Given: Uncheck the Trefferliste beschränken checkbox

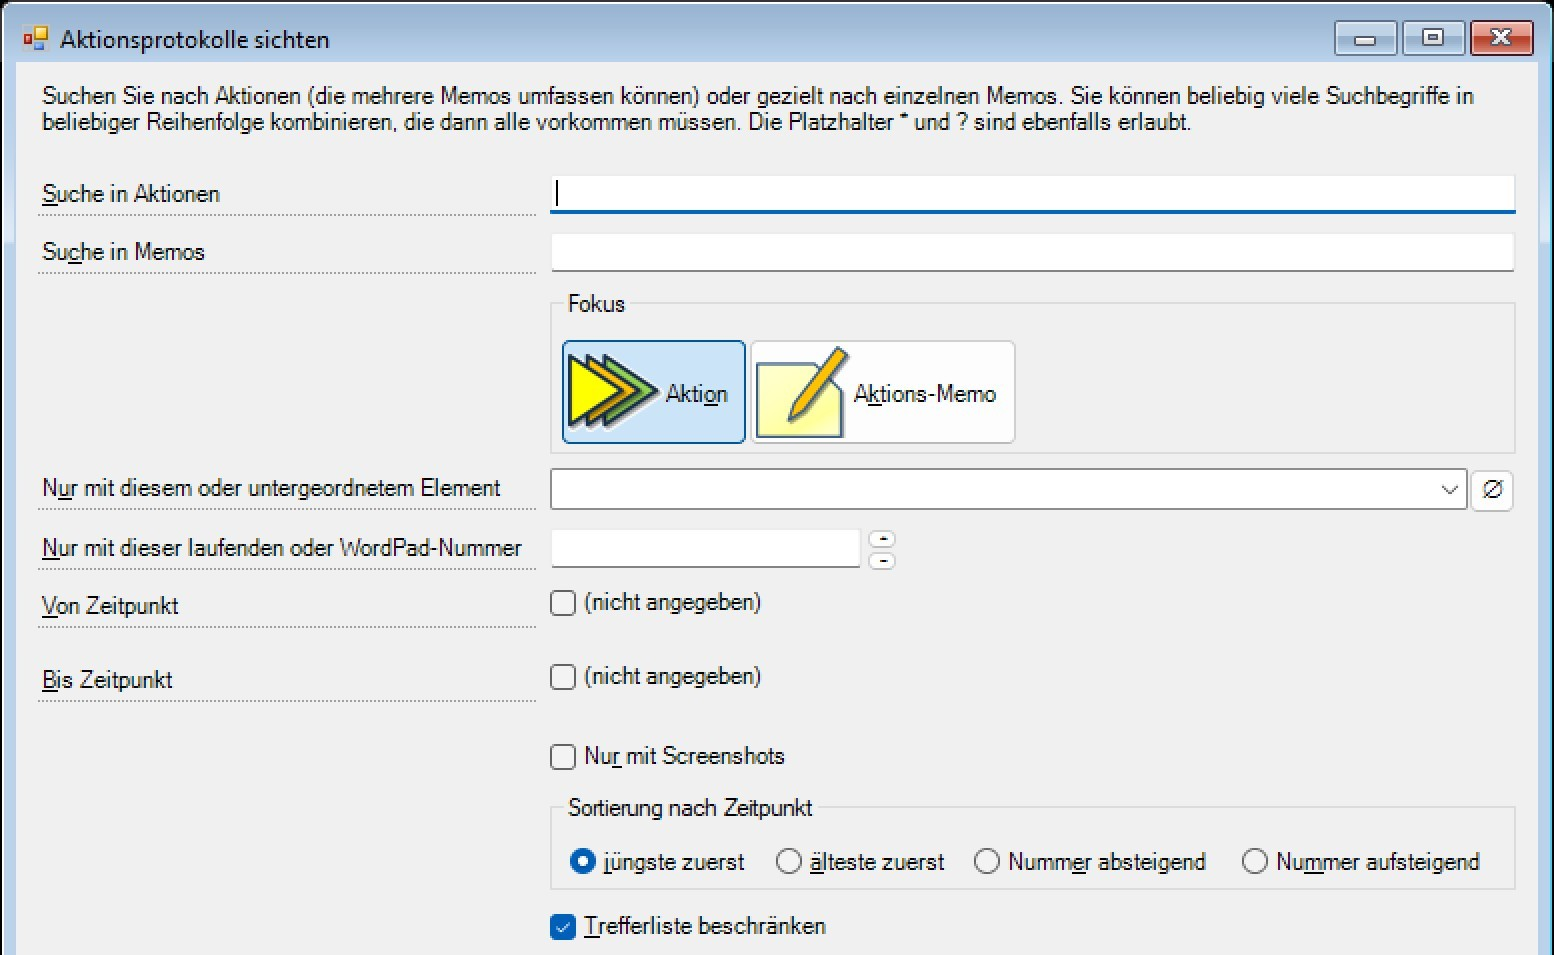Looking at the screenshot, I should (x=563, y=927).
